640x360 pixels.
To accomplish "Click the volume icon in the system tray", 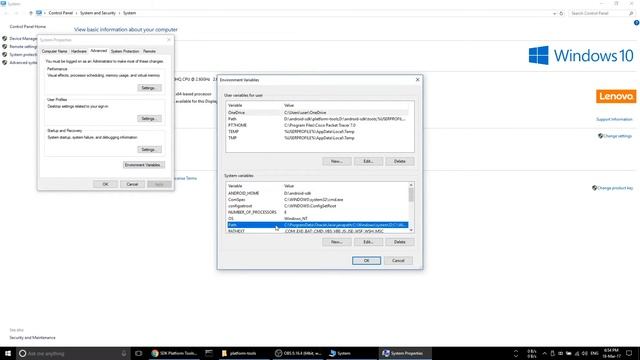I will (x=585, y=353).
